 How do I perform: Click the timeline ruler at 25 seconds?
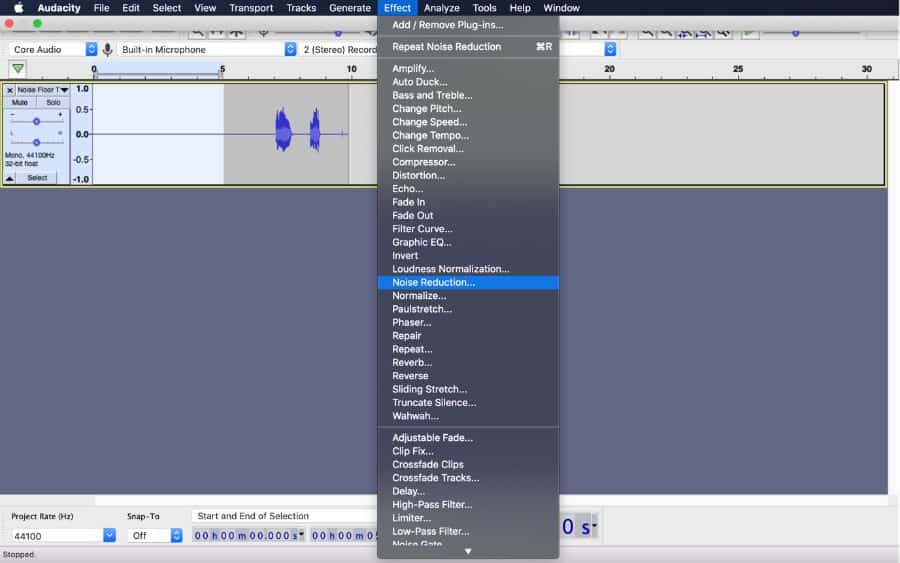tap(738, 69)
